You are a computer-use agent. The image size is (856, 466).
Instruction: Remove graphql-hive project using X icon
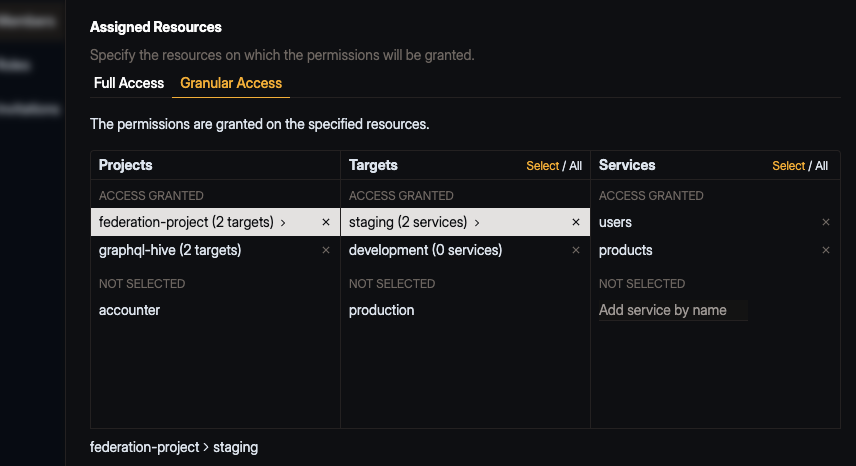326,250
